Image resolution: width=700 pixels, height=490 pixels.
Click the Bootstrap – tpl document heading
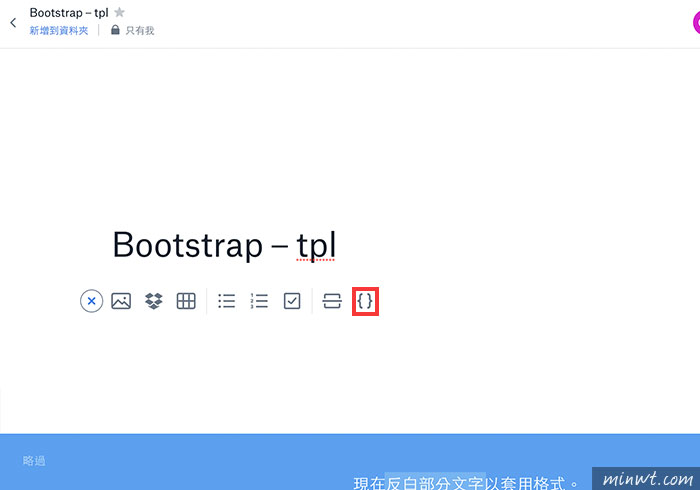coord(224,245)
